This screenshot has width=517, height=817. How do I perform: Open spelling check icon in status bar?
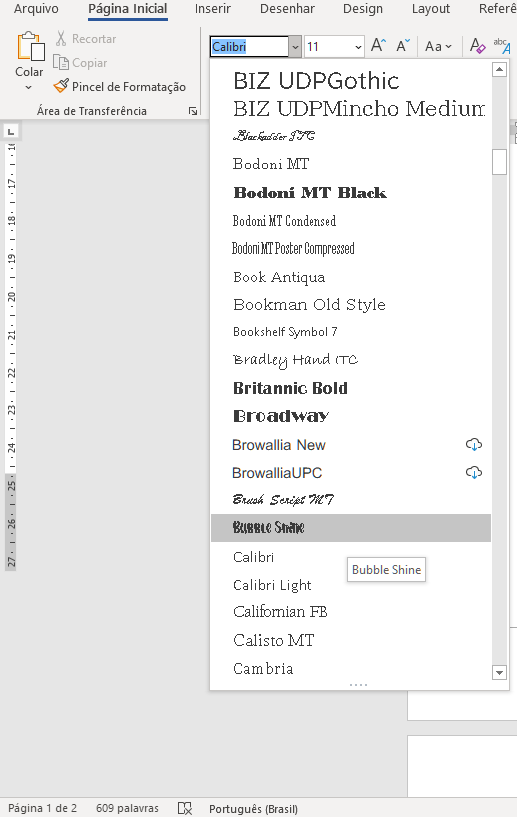[184, 808]
